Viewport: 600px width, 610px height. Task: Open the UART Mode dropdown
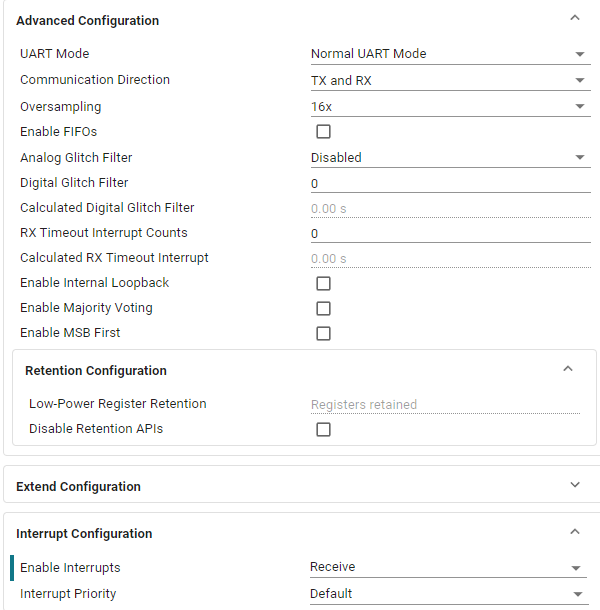(449, 54)
